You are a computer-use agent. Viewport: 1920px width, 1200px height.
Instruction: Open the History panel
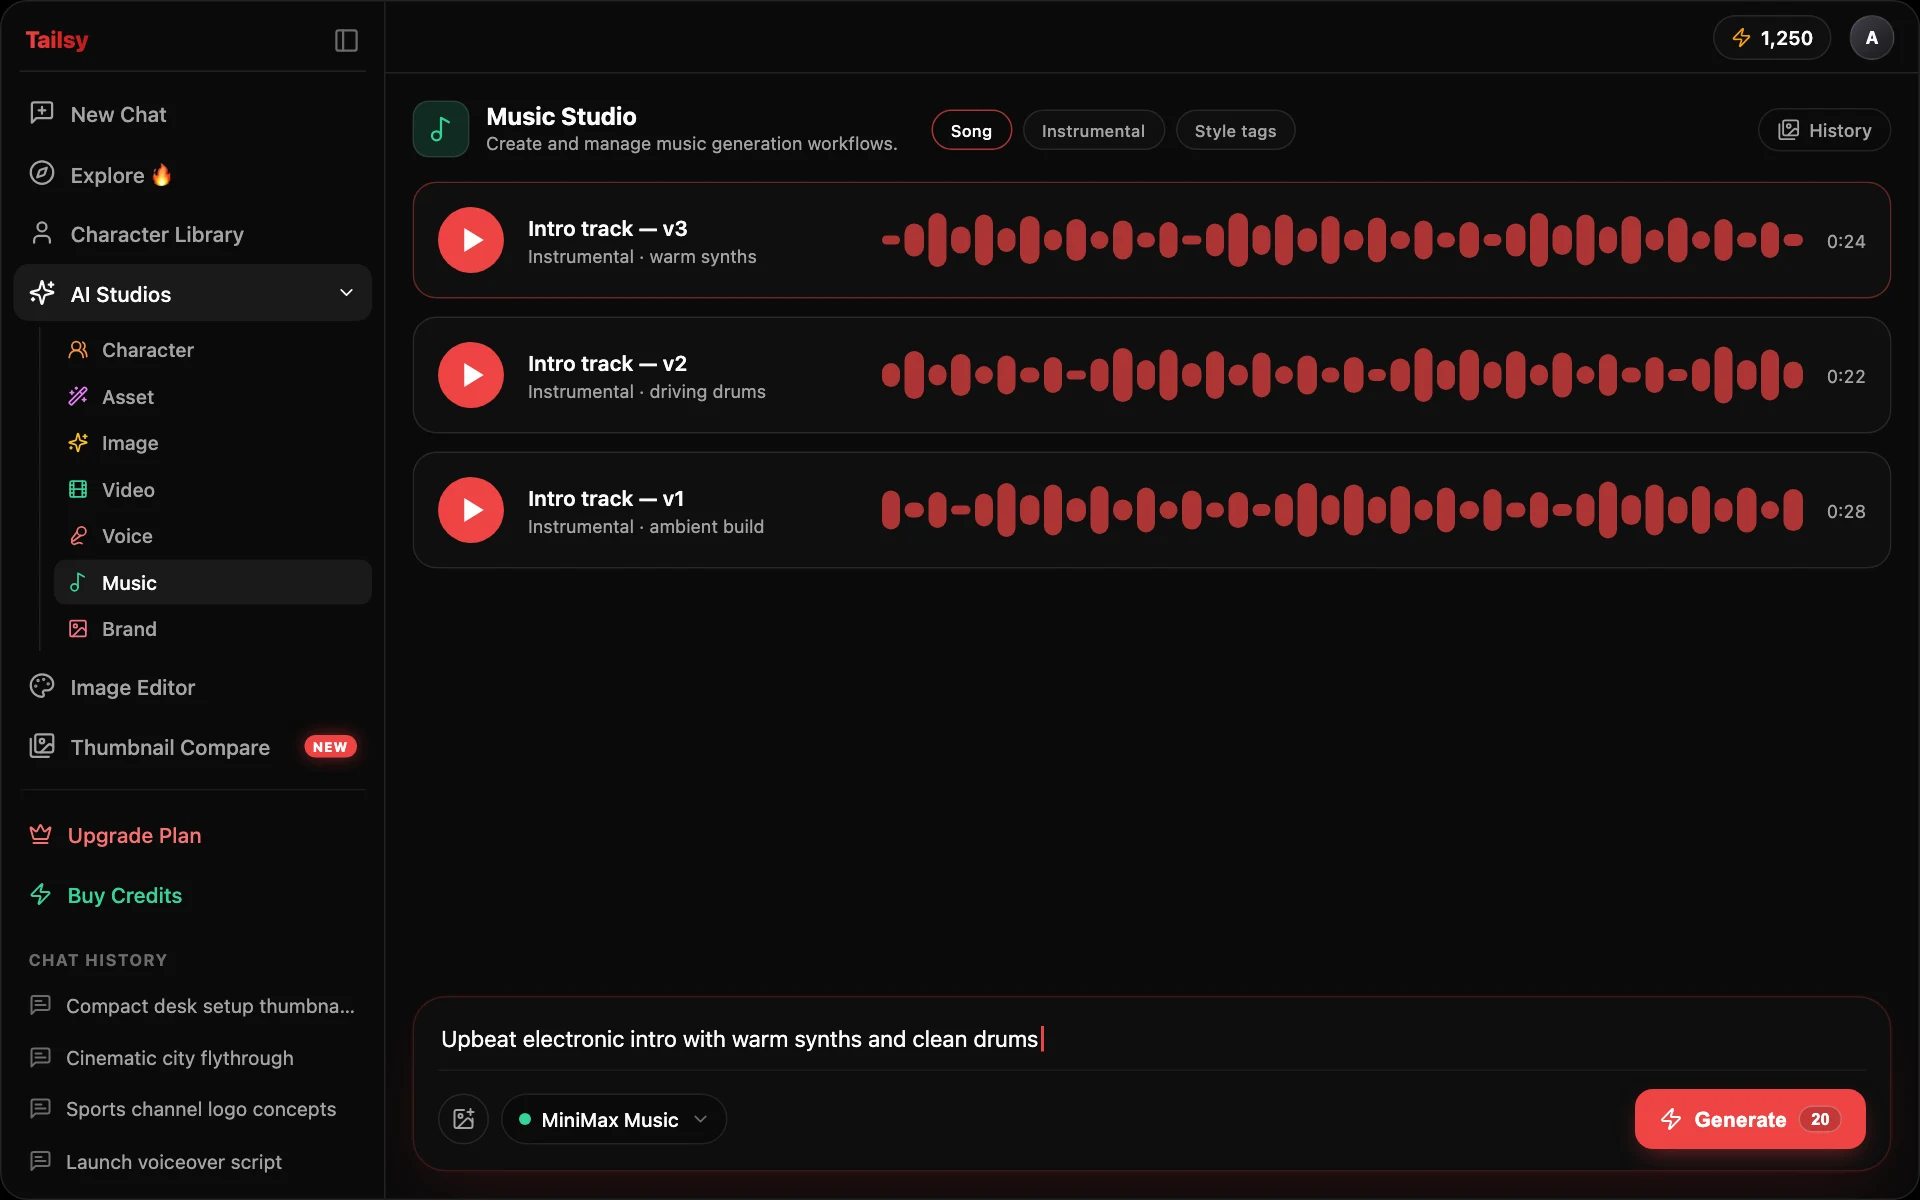tap(1824, 130)
